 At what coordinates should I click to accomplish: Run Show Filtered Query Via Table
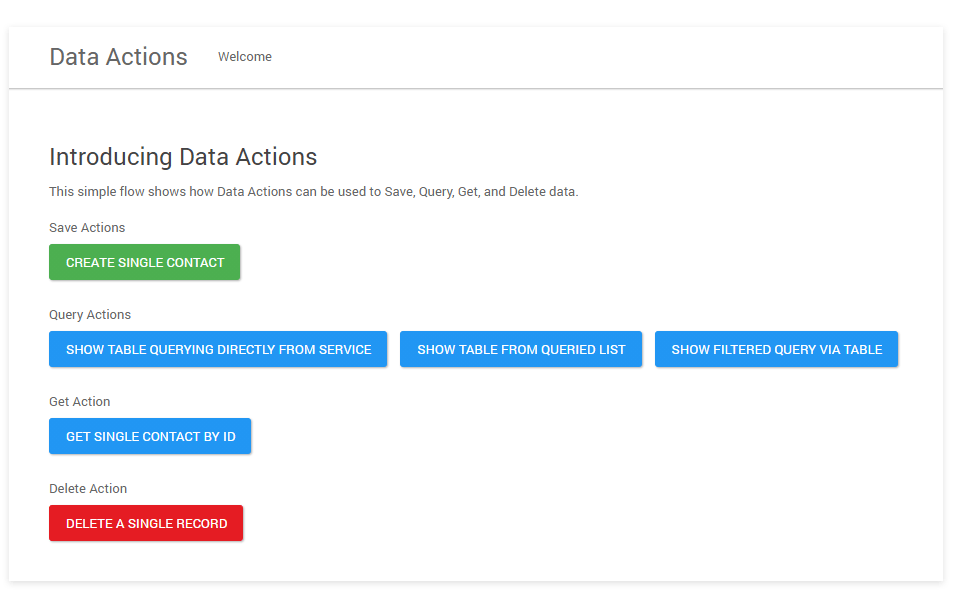coord(776,349)
